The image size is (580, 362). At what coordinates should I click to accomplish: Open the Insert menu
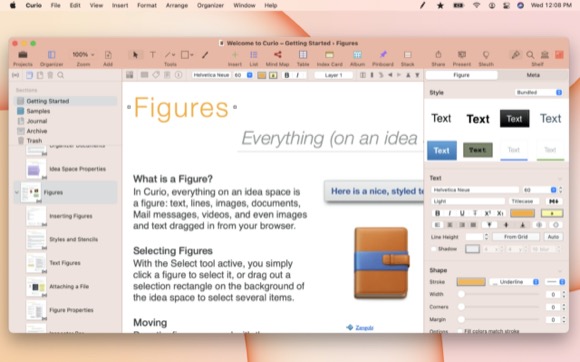(120, 6)
